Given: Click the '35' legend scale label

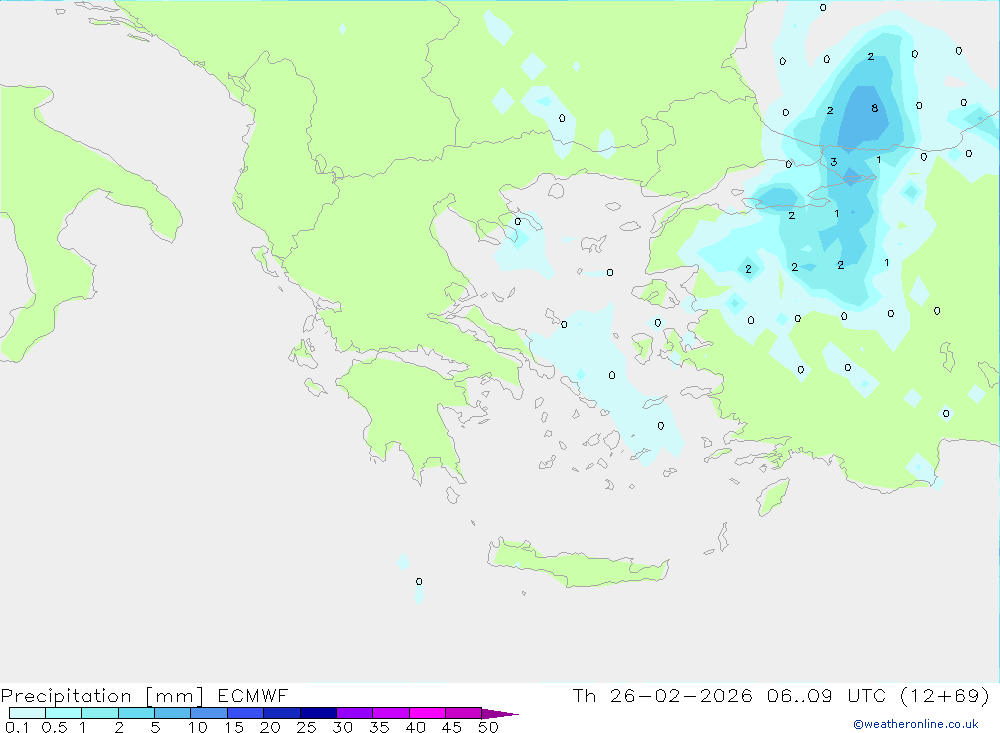Looking at the screenshot, I should tap(379, 727).
